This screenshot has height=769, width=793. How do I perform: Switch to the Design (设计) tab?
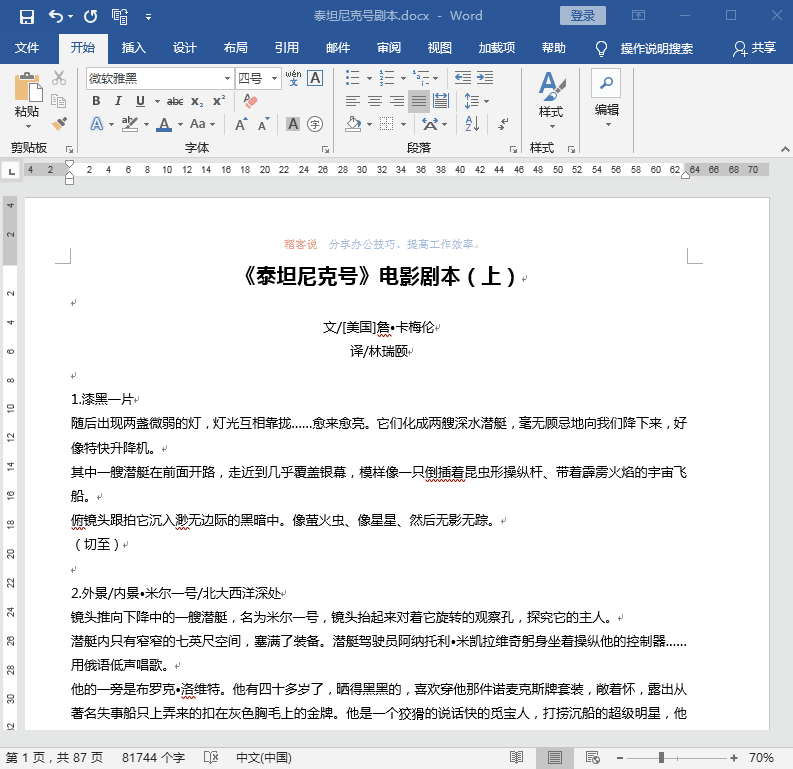coord(185,48)
